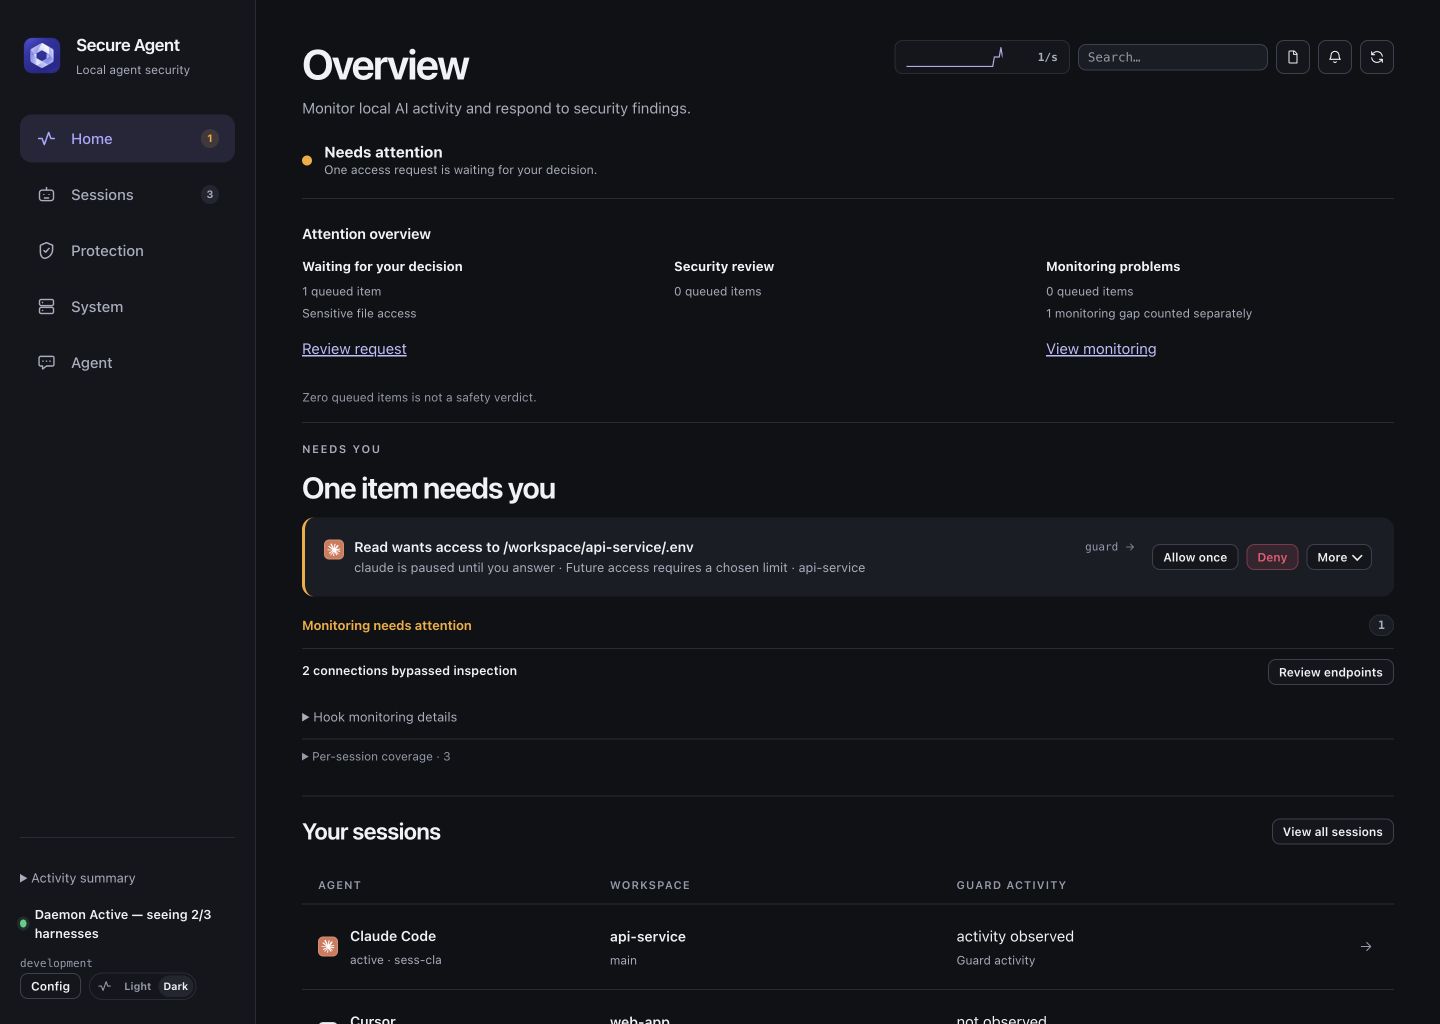Click the green Daemon Active status dot

23,924
